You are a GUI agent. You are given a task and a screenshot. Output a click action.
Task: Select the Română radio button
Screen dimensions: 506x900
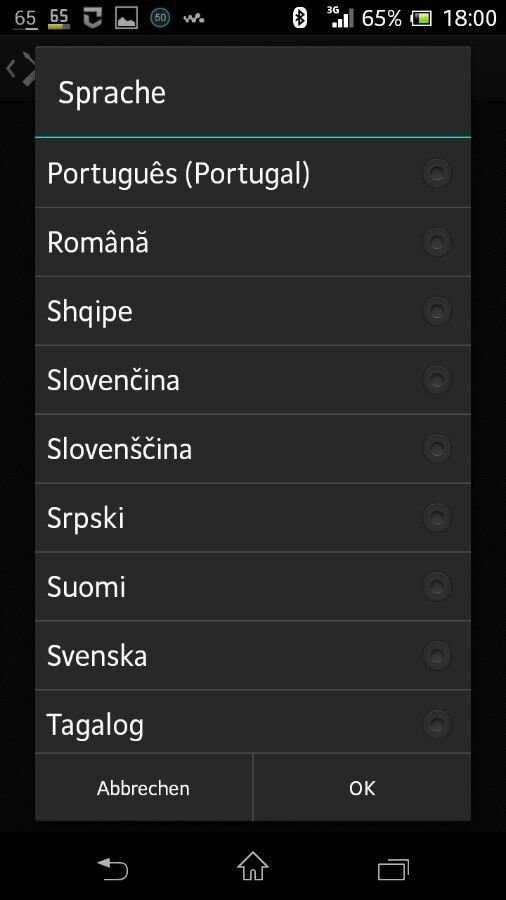coord(437,242)
